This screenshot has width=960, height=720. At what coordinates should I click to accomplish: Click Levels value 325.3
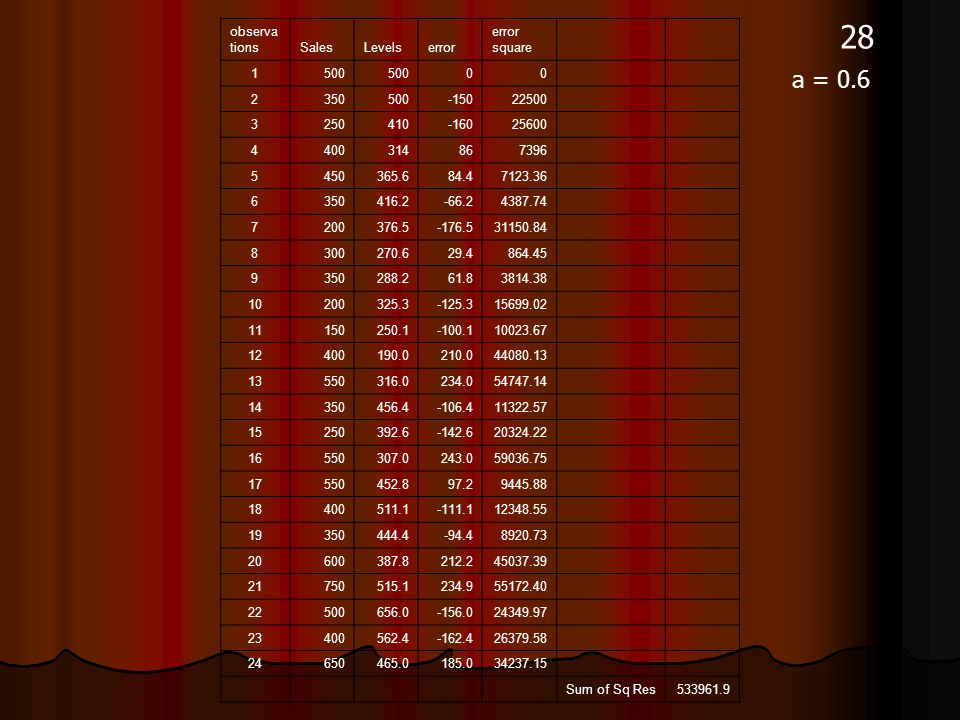[x=392, y=304]
